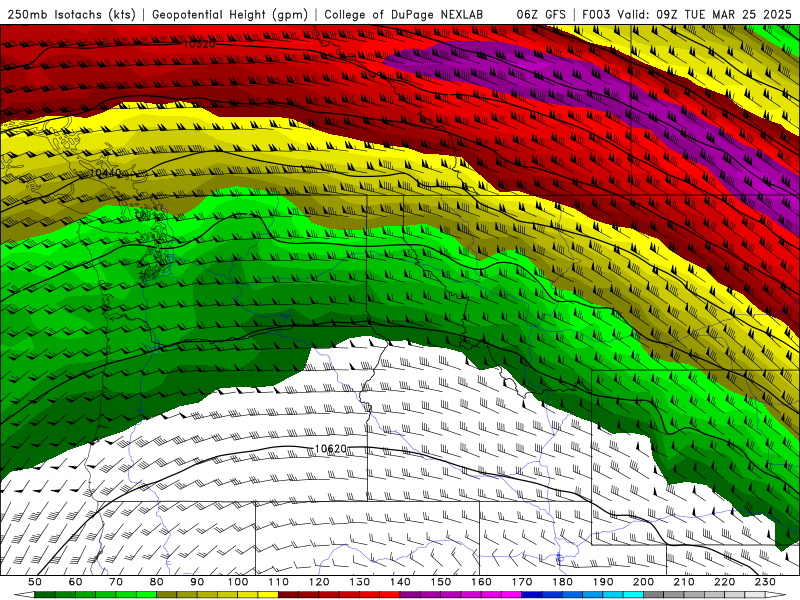Click the 10620 height contour label

coord(331,449)
